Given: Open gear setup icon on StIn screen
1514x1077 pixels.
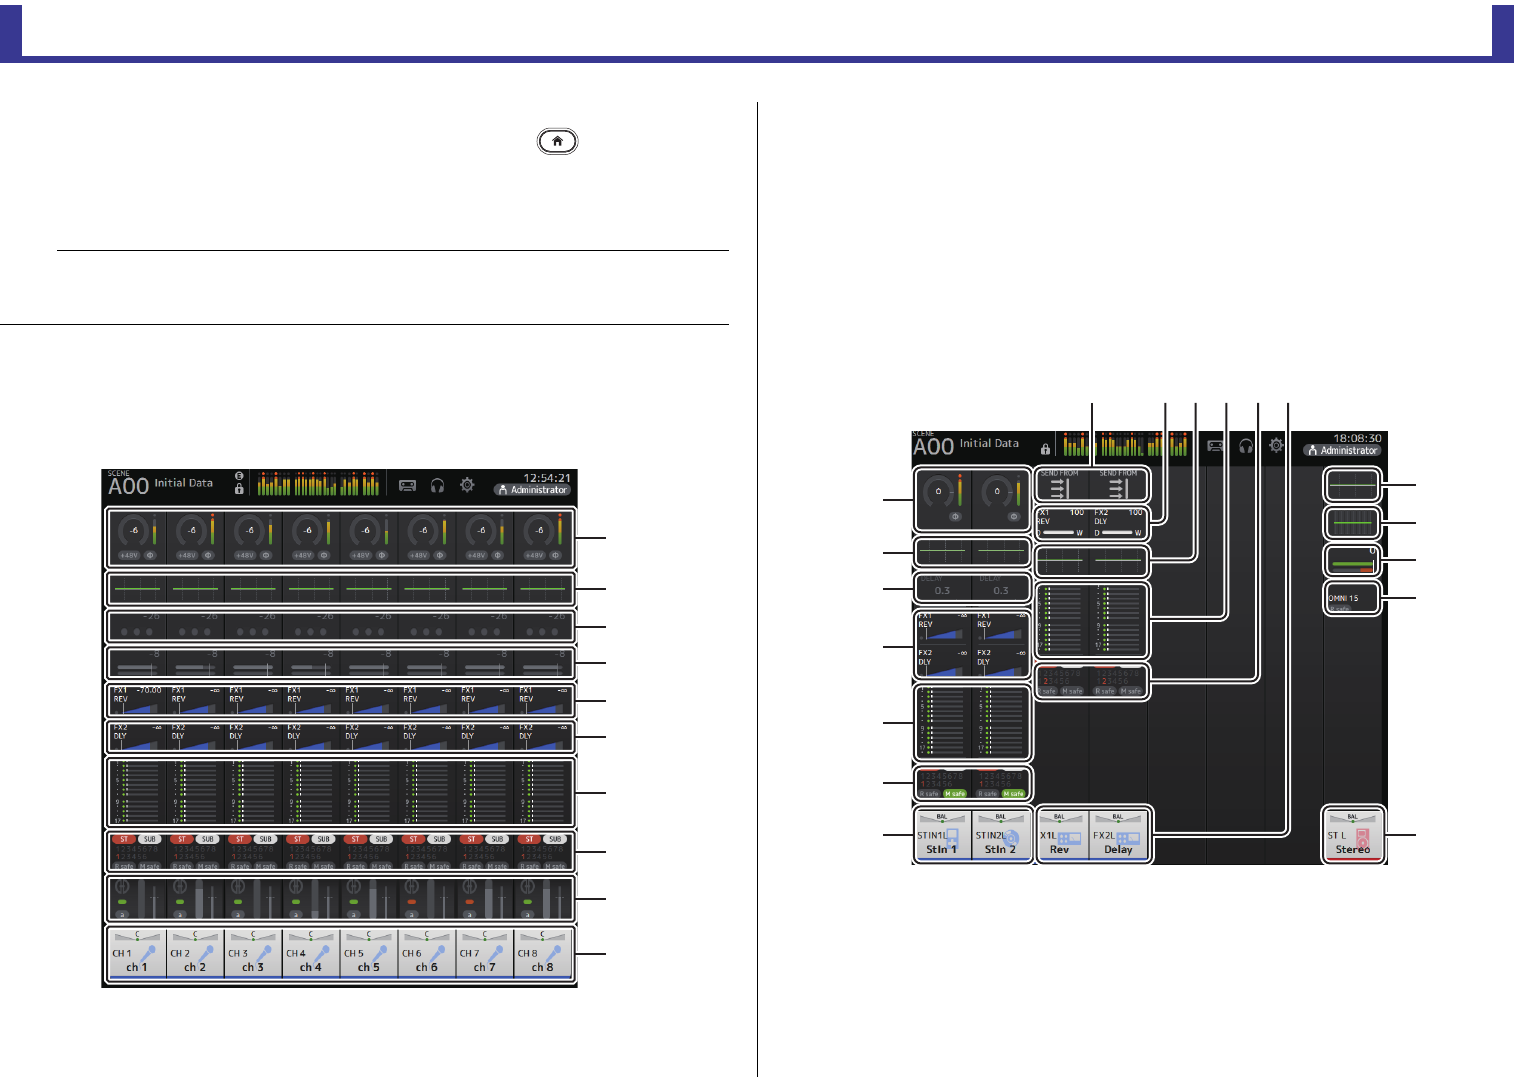Looking at the screenshot, I should tap(1276, 446).
